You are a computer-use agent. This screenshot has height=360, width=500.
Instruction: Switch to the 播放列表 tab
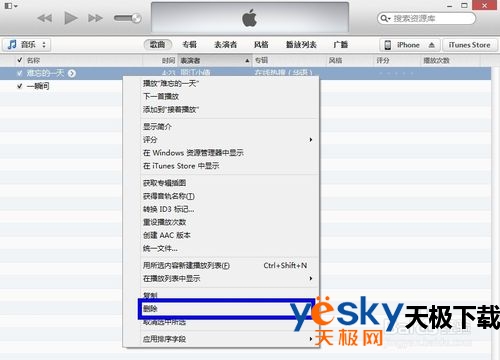[301, 44]
